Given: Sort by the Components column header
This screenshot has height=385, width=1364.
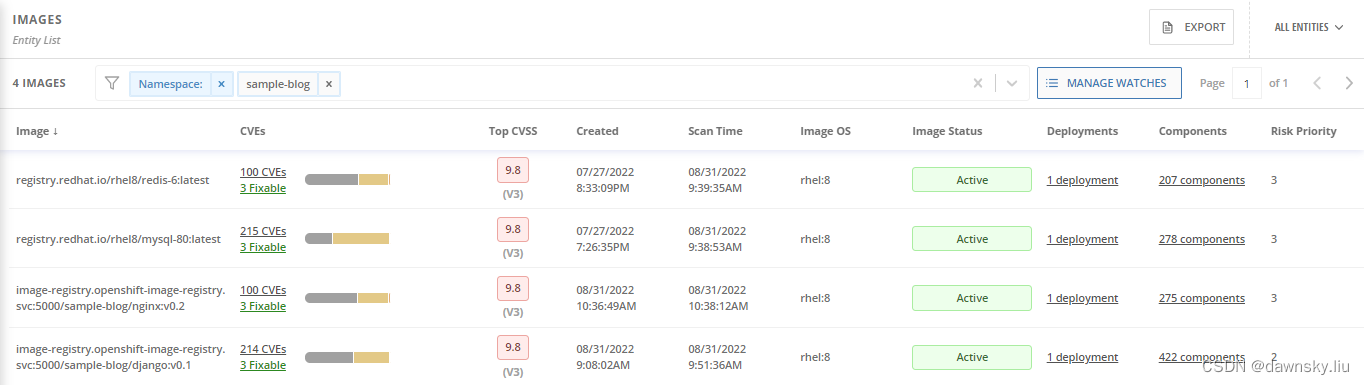Looking at the screenshot, I should click(x=1193, y=131).
